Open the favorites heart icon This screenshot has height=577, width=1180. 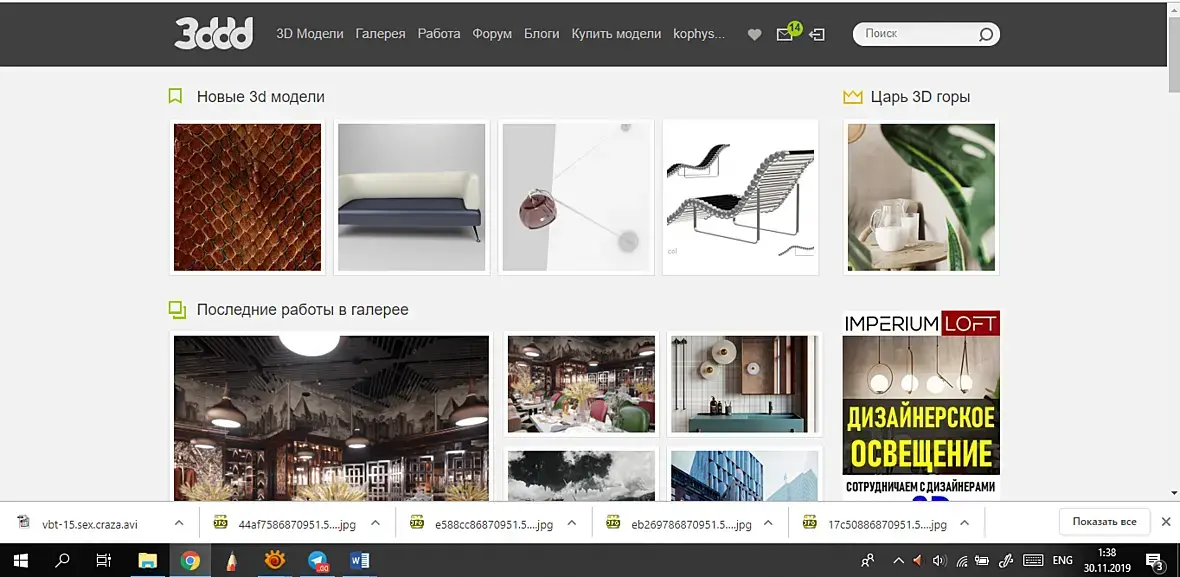coord(754,35)
